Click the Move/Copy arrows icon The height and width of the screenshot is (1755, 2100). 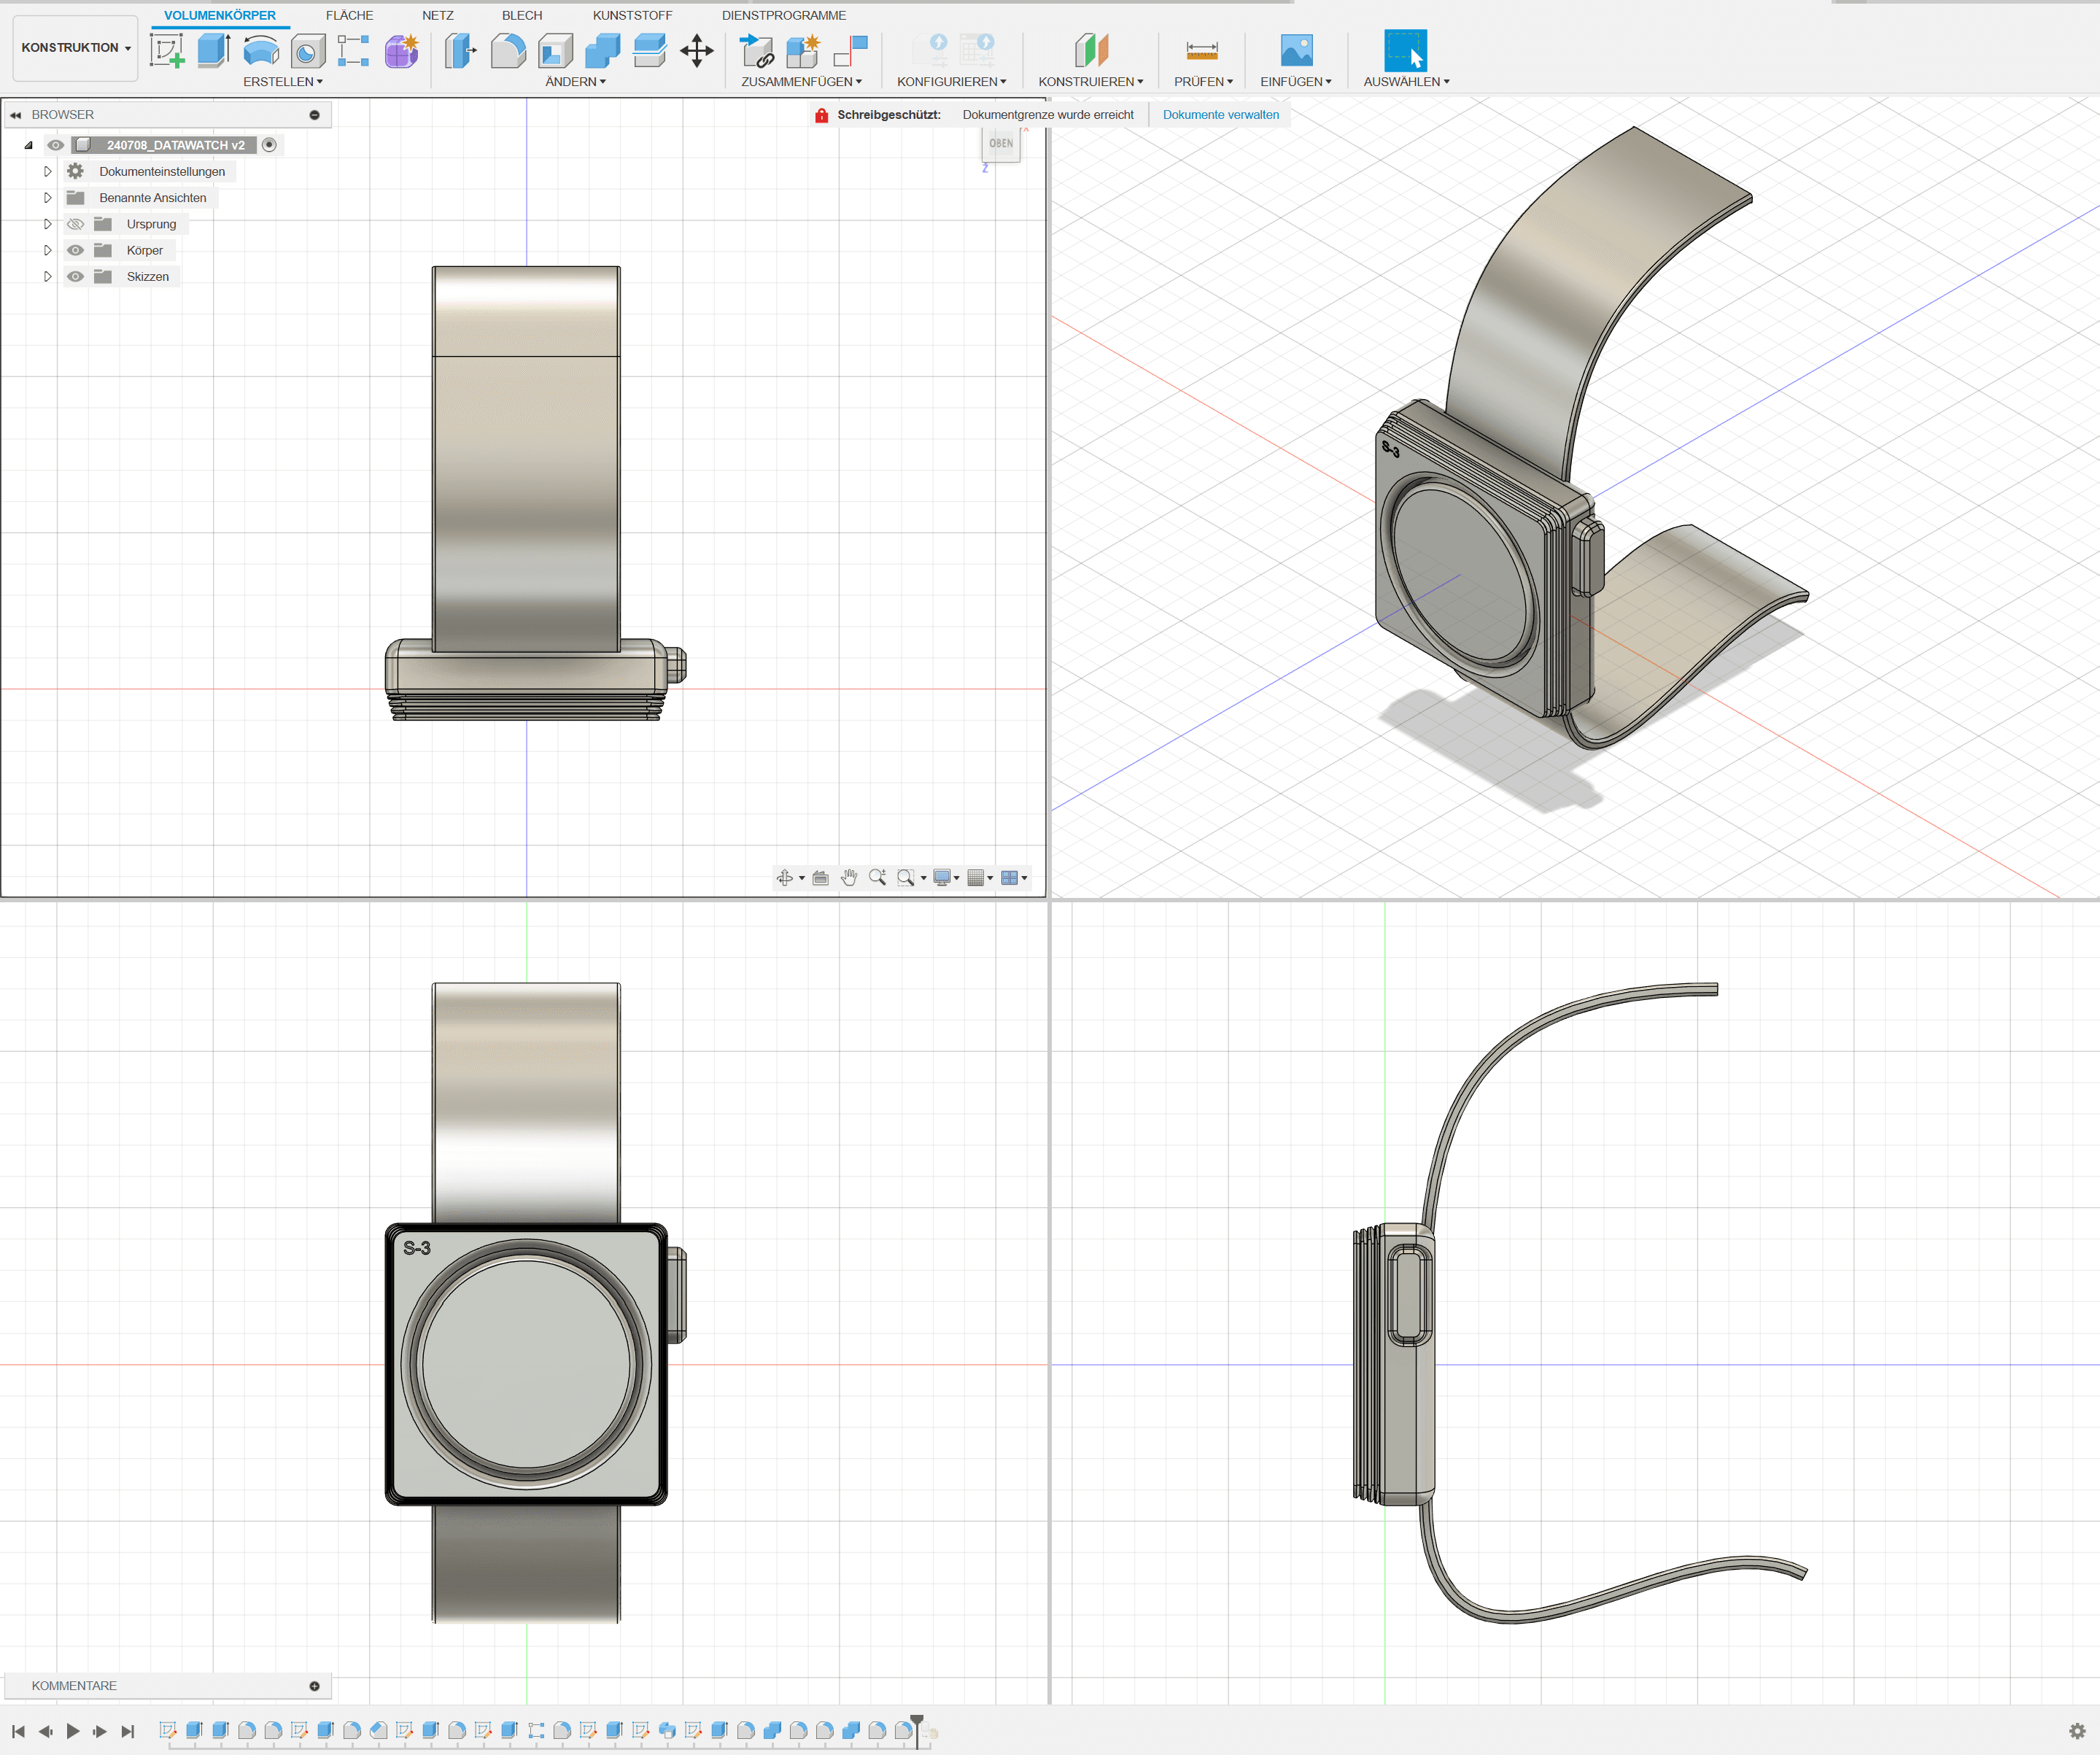coord(696,50)
